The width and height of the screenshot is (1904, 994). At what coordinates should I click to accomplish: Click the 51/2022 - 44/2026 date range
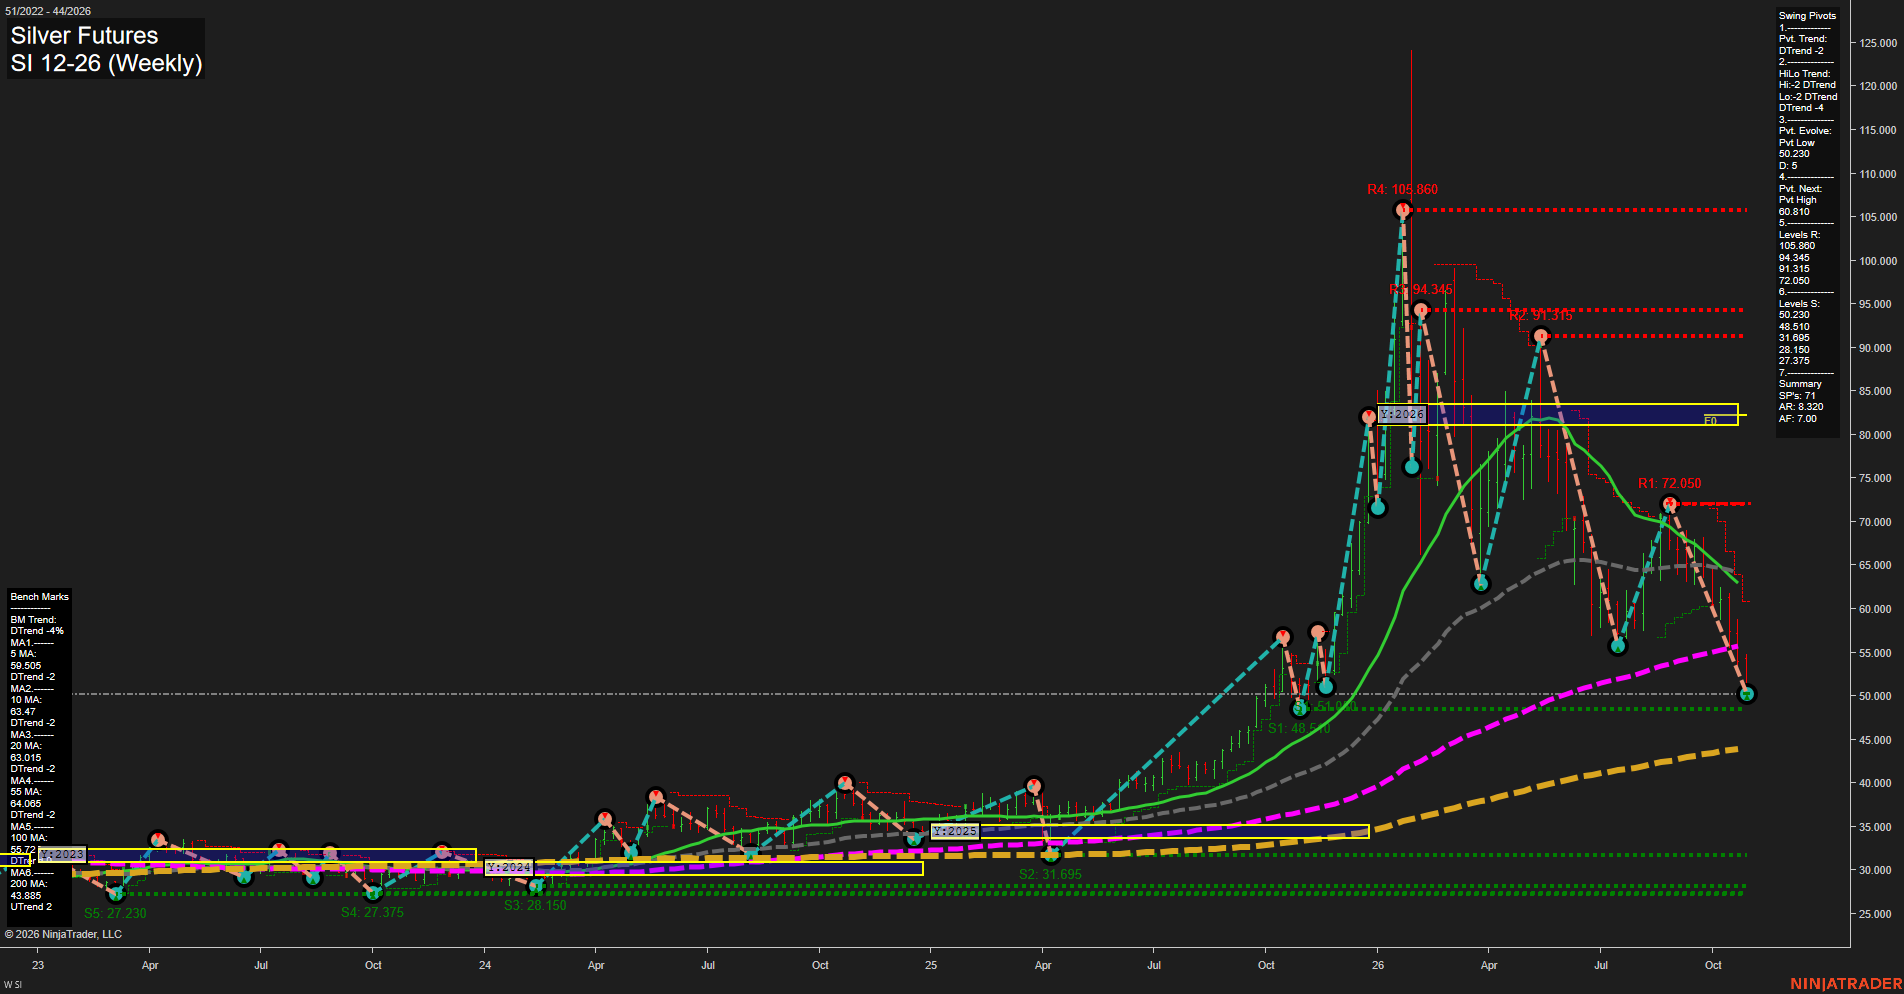(x=48, y=11)
